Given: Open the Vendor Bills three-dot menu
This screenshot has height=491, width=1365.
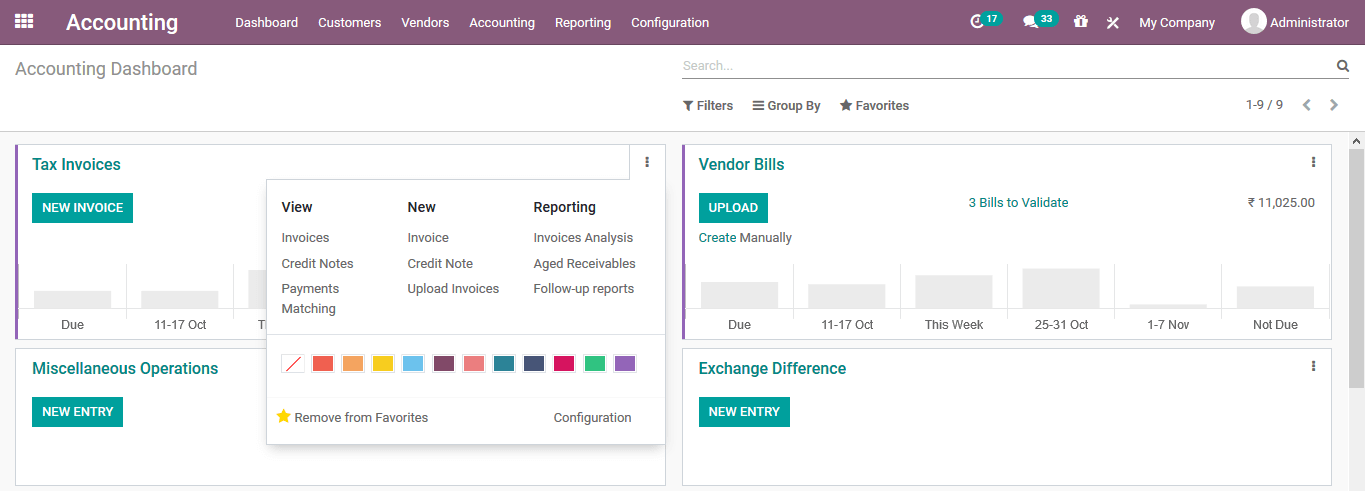Looking at the screenshot, I should 1313,162.
